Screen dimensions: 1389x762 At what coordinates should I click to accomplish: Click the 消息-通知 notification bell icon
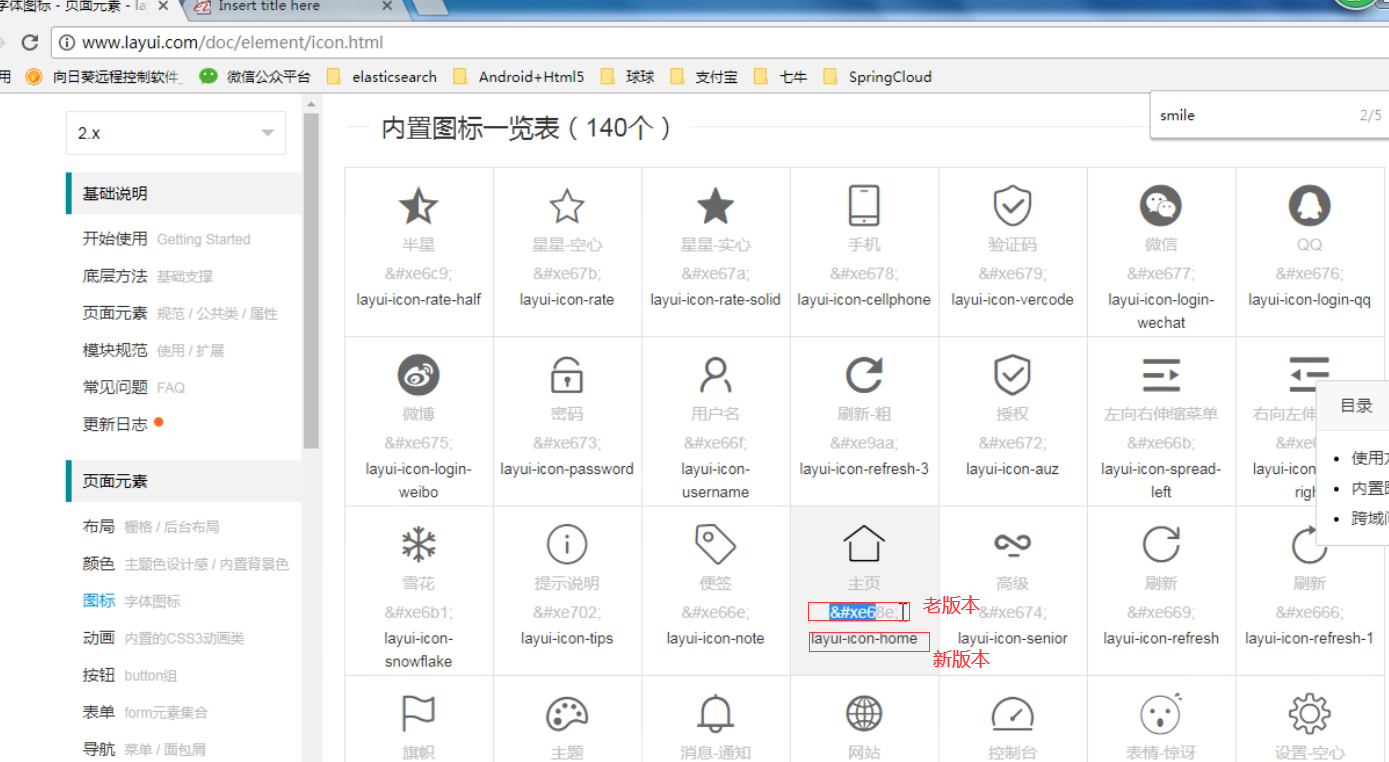tap(716, 712)
